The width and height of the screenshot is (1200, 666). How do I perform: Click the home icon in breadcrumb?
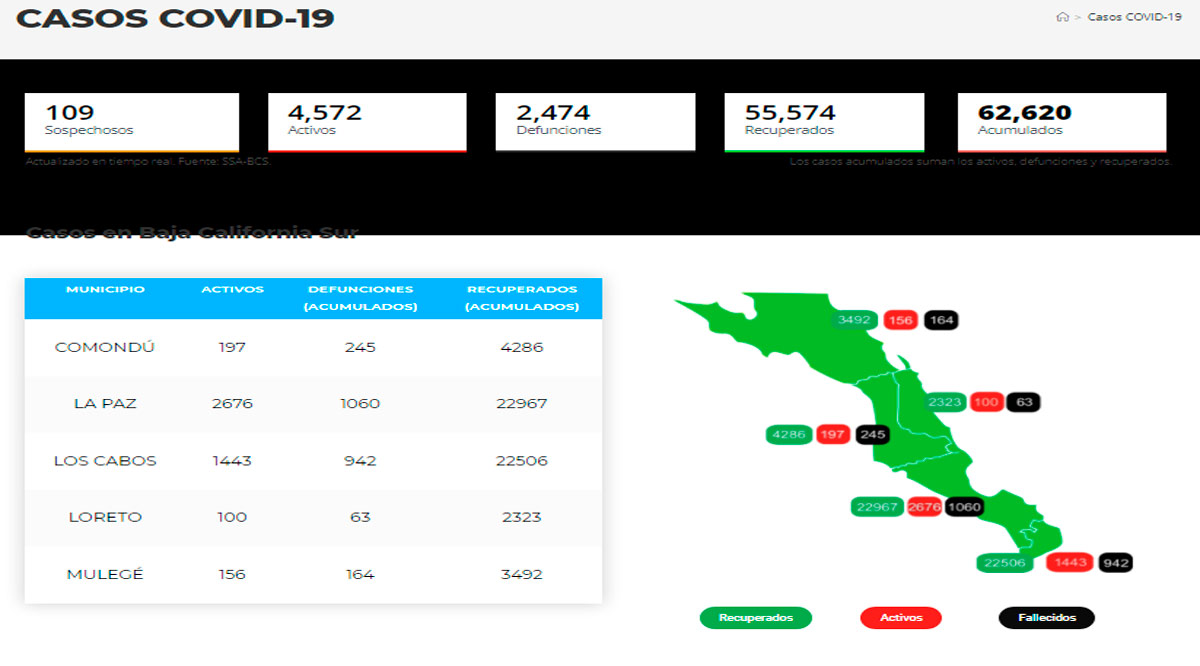tap(1062, 17)
